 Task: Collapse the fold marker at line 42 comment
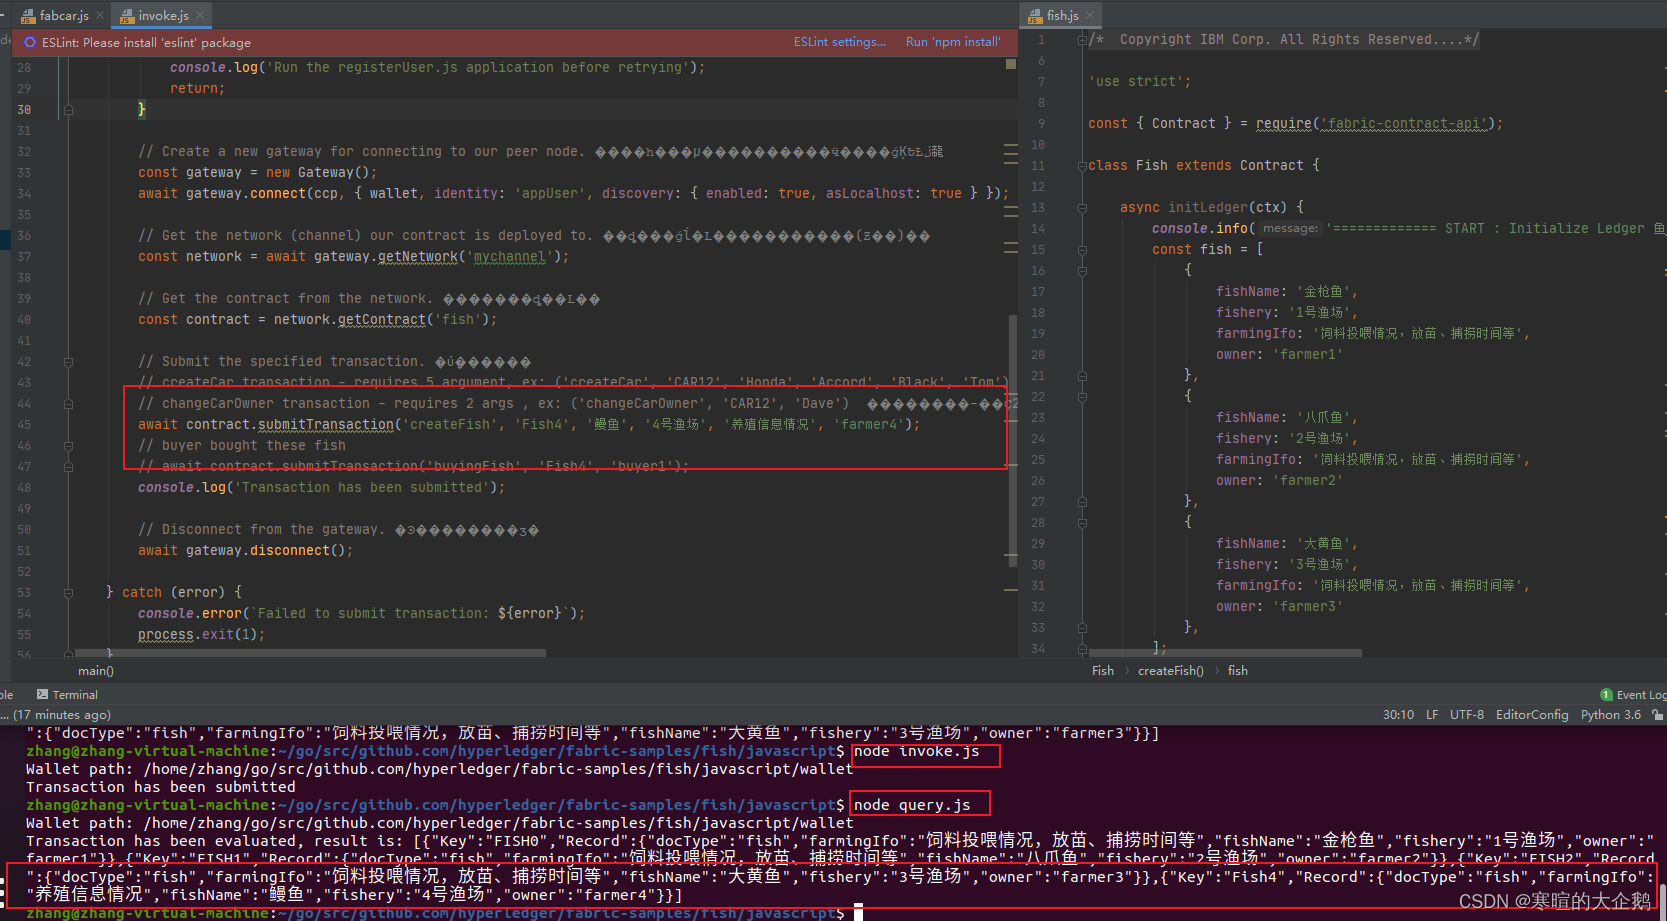(68, 362)
